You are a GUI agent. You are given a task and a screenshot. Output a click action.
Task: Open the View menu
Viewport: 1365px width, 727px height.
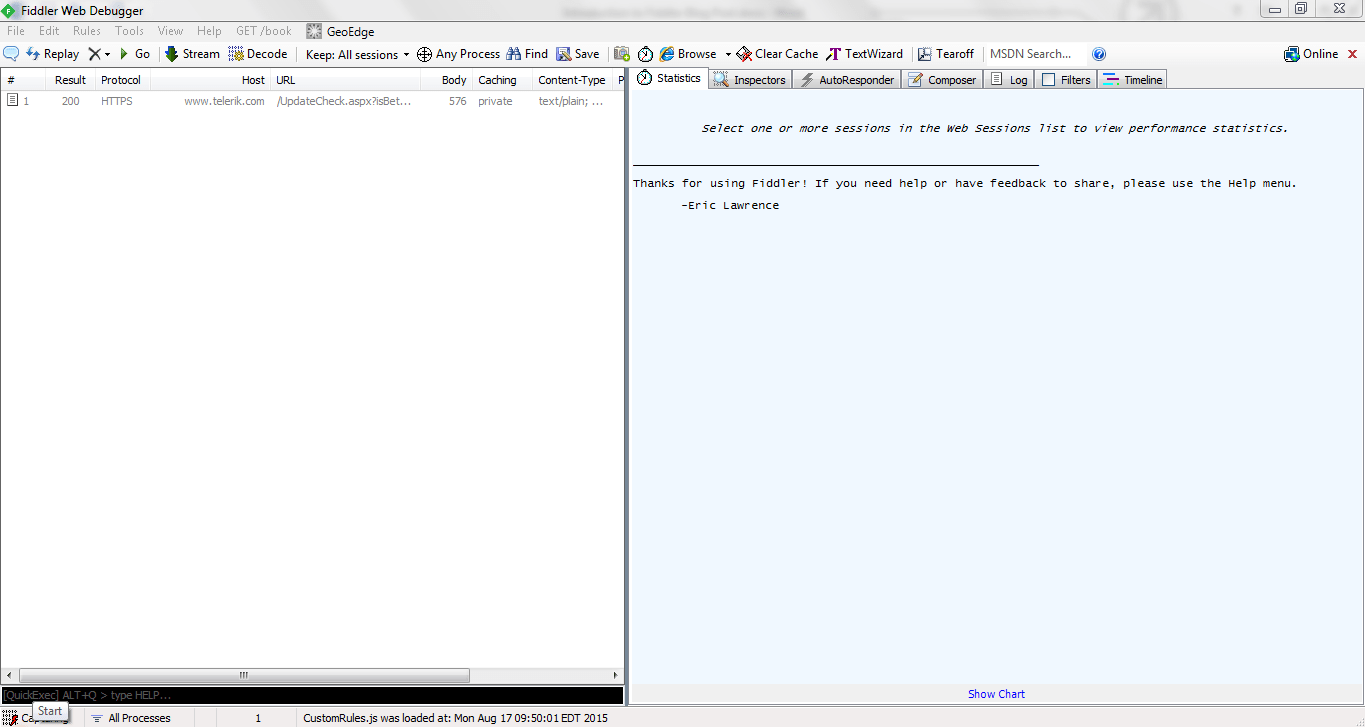click(x=171, y=31)
